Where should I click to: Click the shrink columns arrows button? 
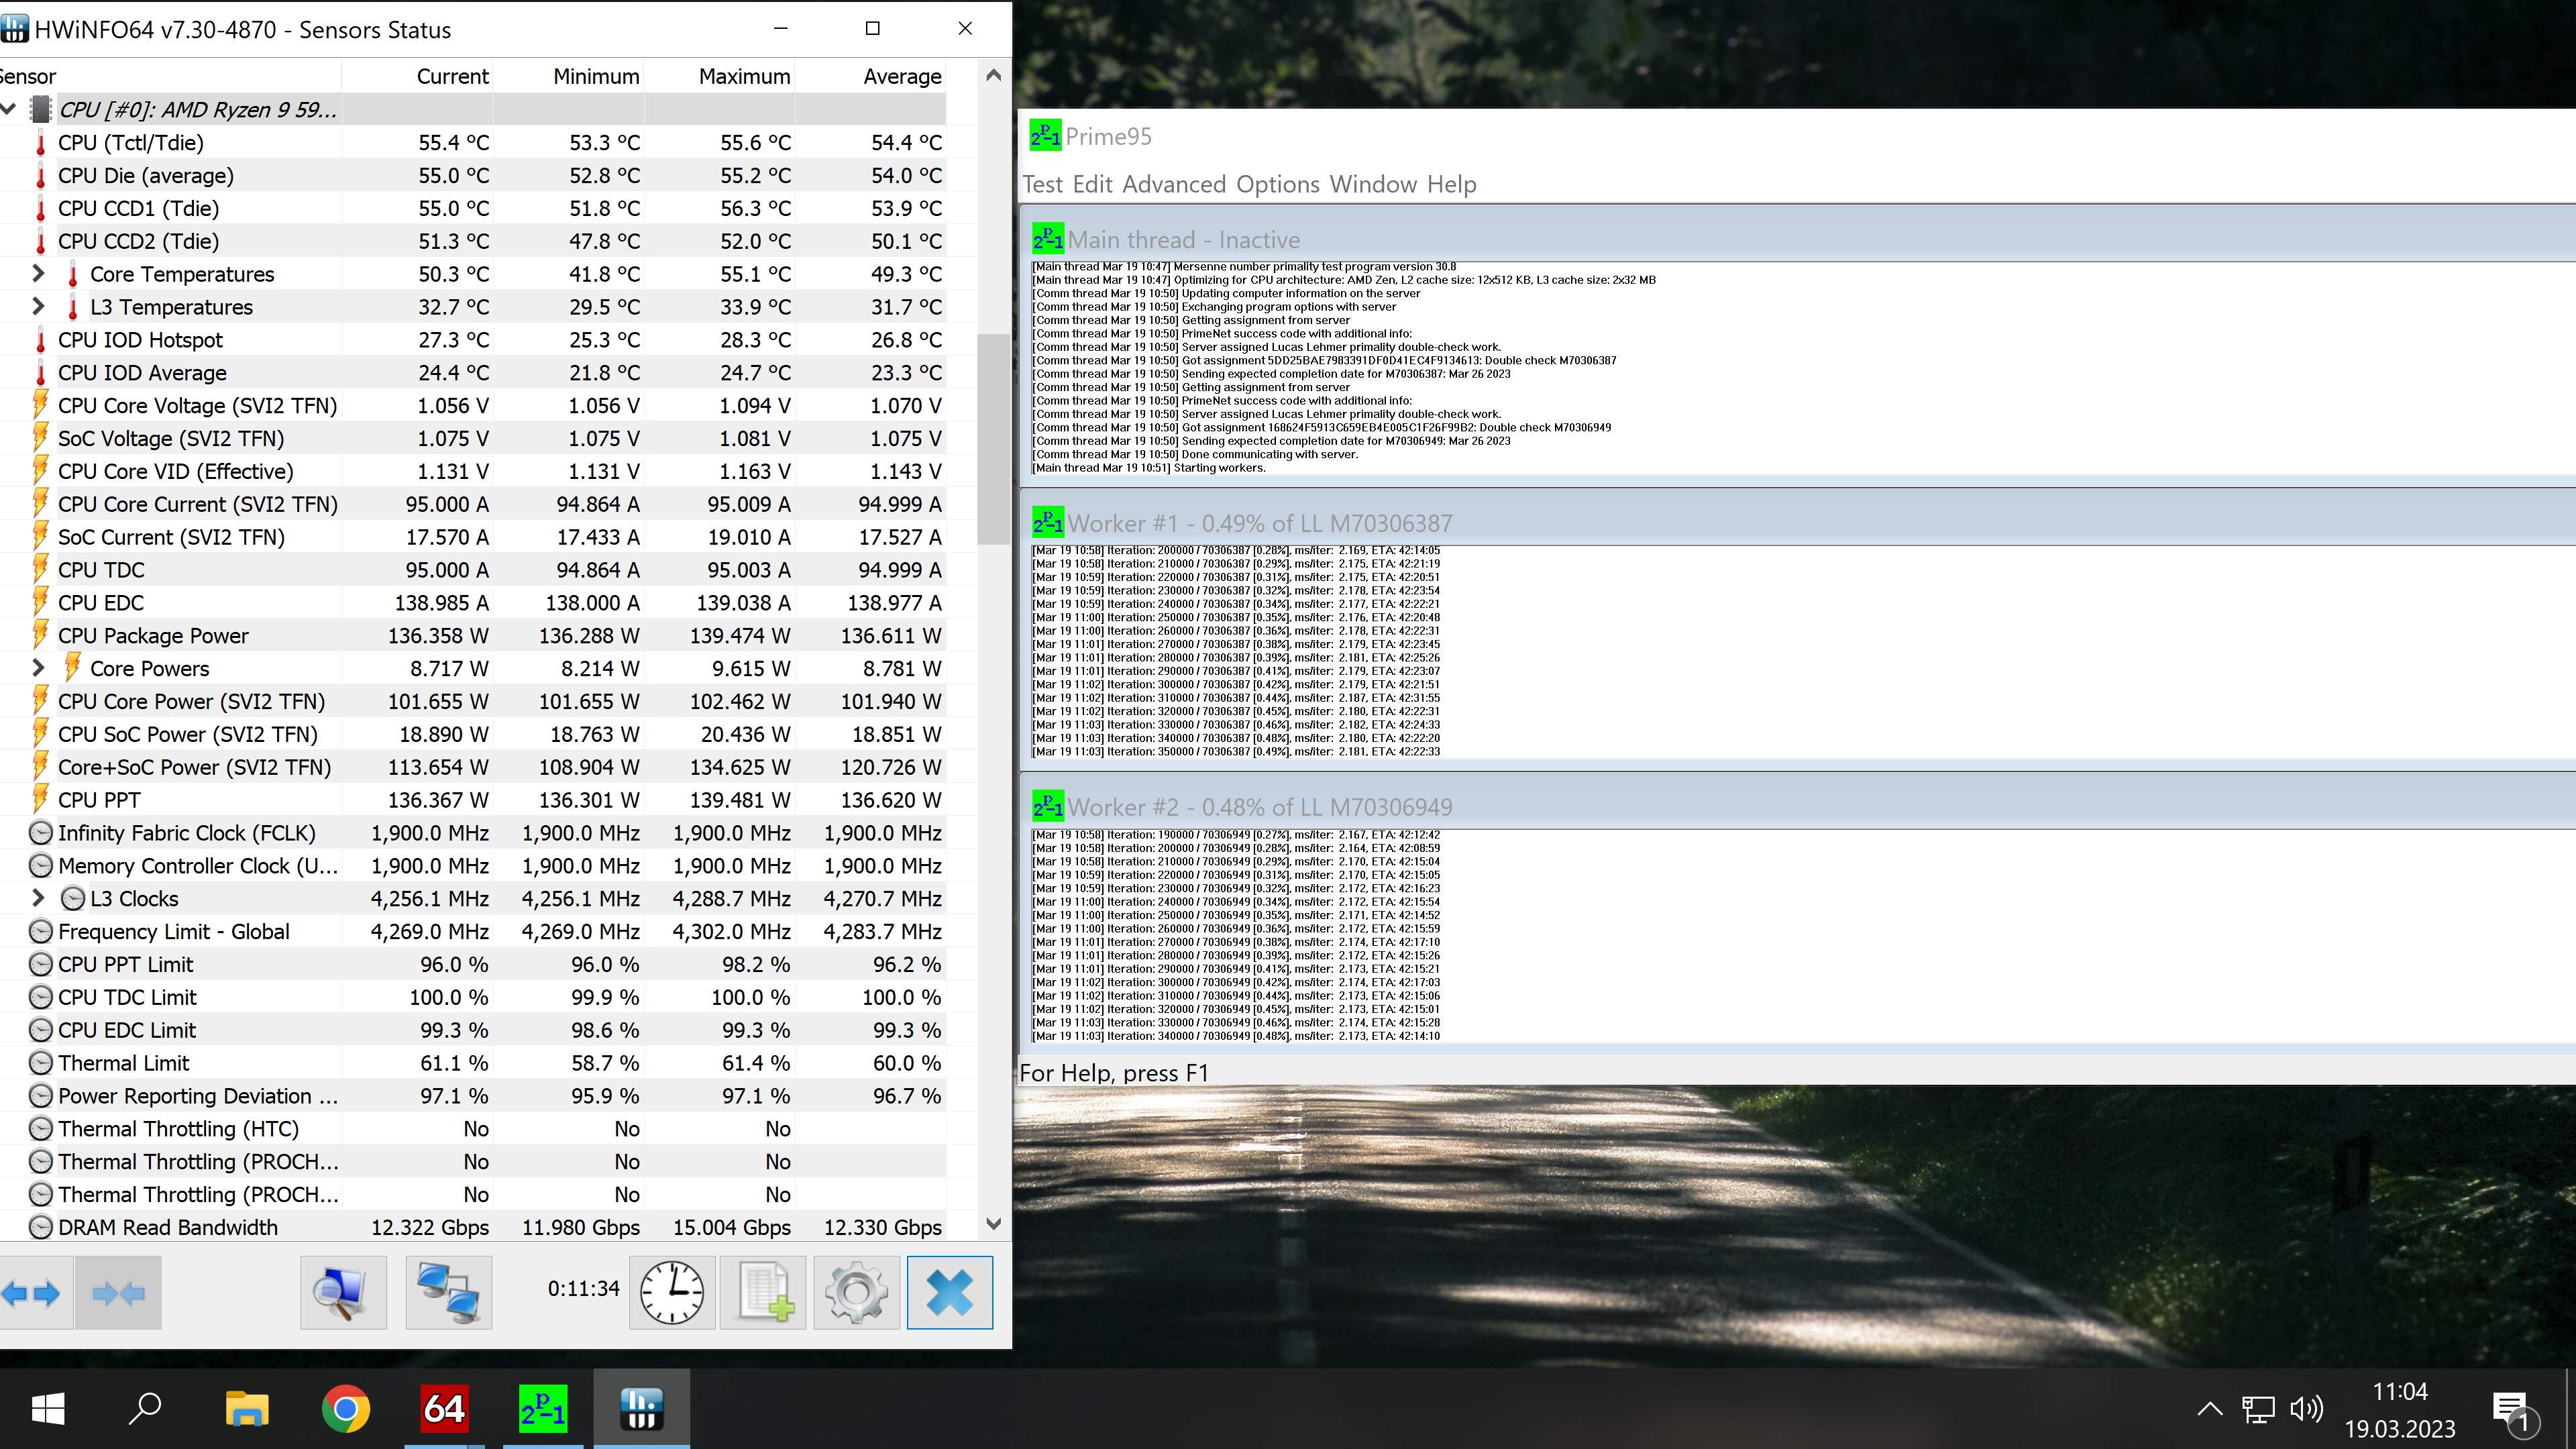tap(118, 1292)
